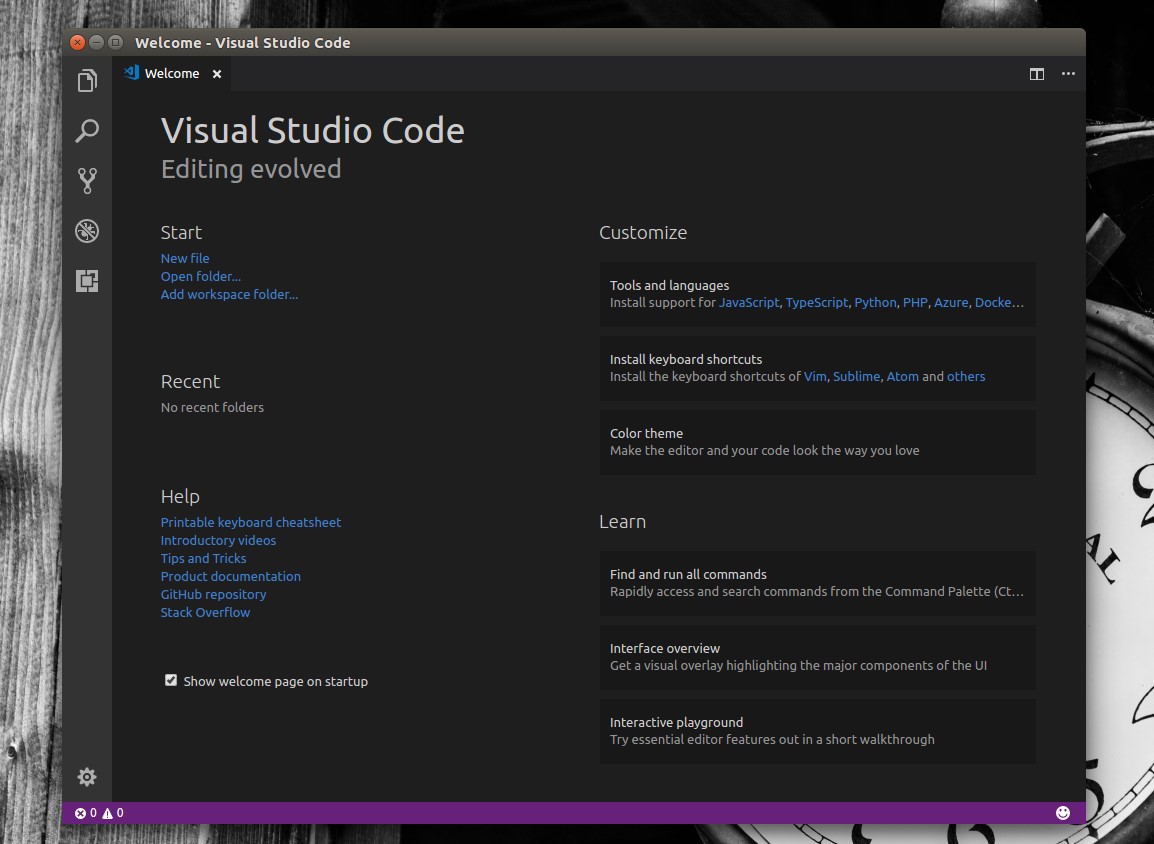
Task: Toggle Show welcome page on startup
Action: 171,680
